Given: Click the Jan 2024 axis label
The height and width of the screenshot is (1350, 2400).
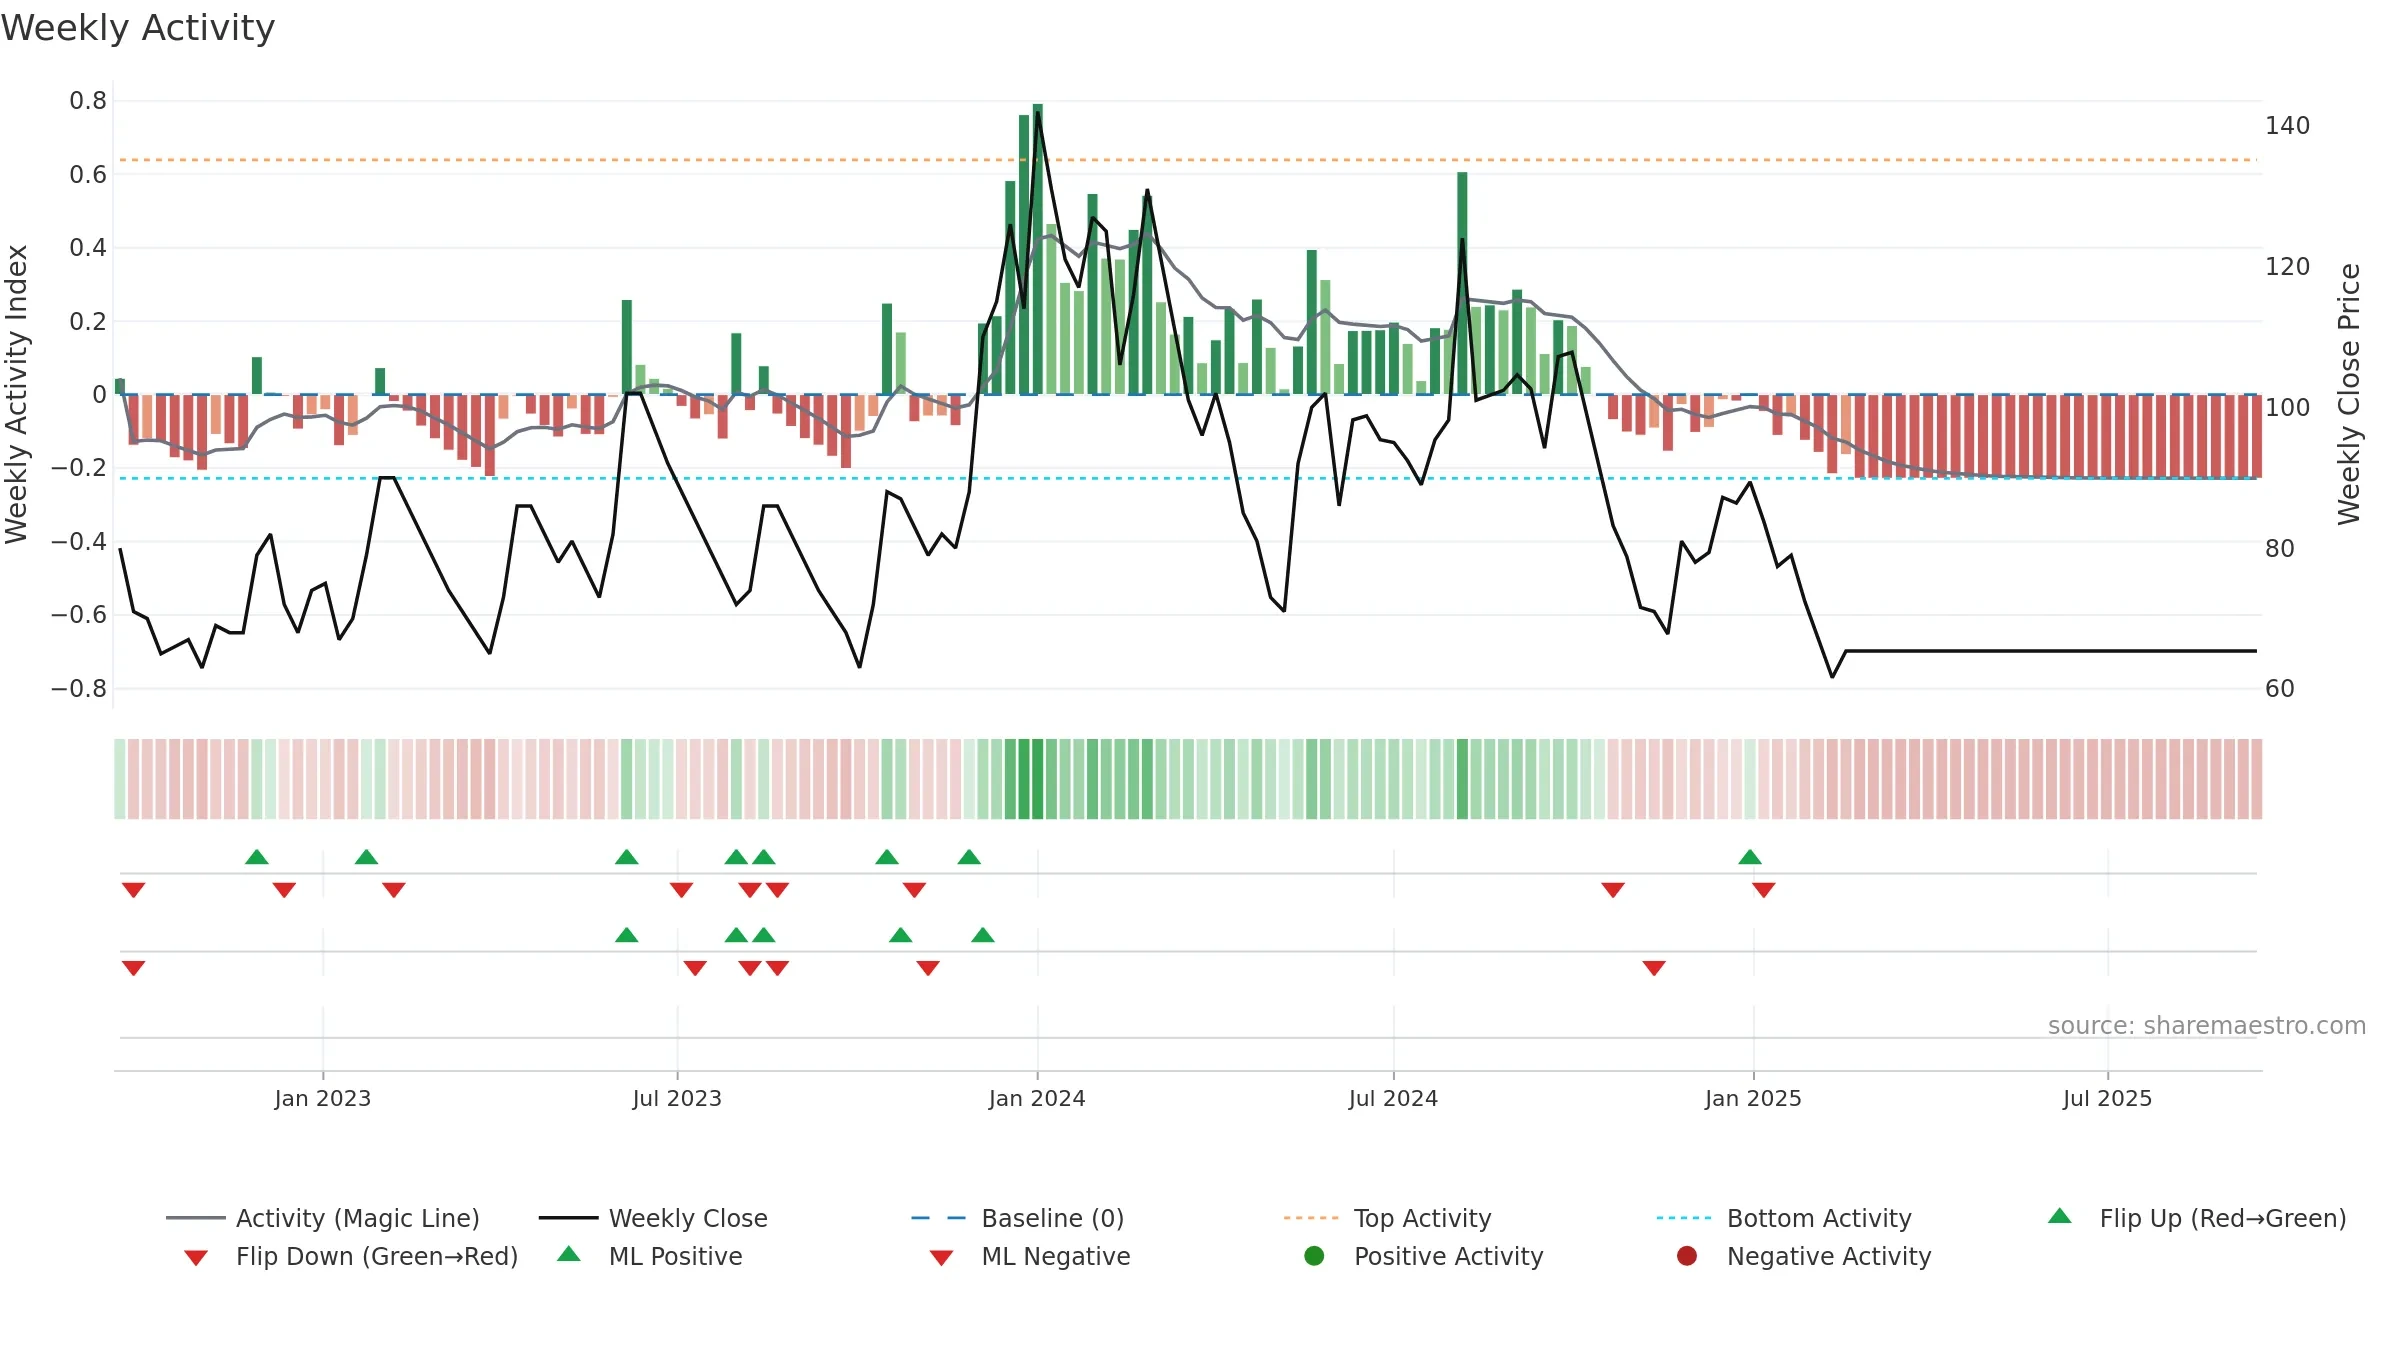Looking at the screenshot, I should [x=1037, y=1098].
